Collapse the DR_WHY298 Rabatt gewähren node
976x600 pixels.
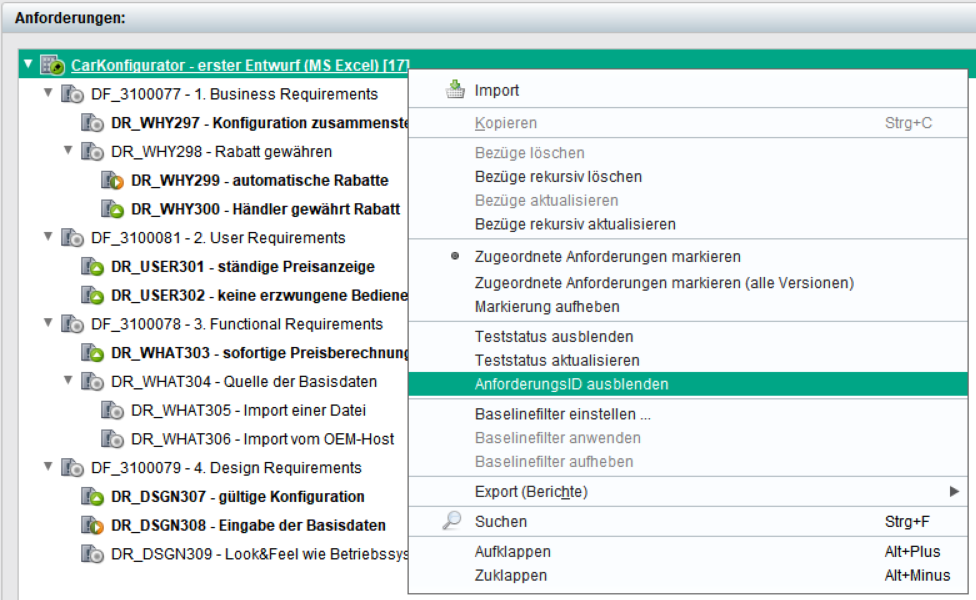68,151
